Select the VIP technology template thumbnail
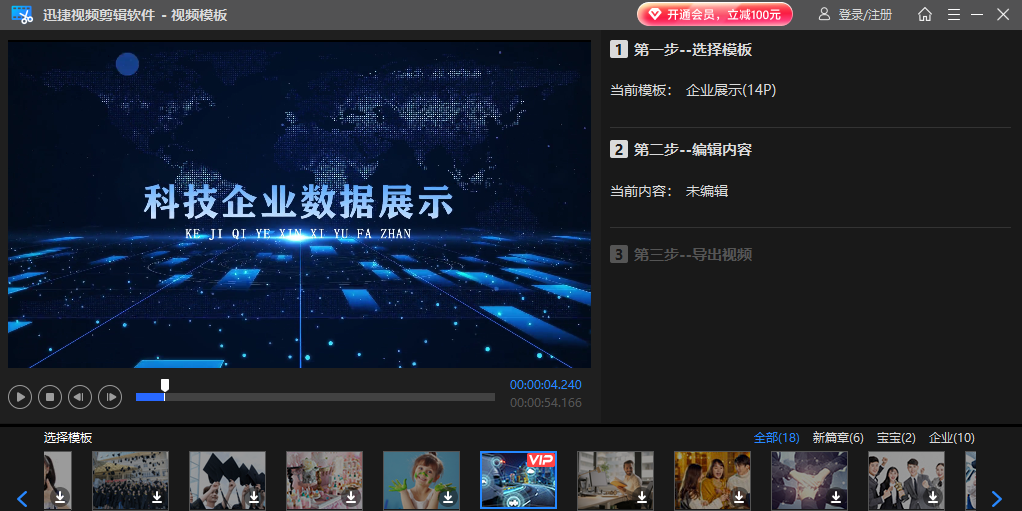The width and height of the screenshot is (1022, 511). (518, 480)
